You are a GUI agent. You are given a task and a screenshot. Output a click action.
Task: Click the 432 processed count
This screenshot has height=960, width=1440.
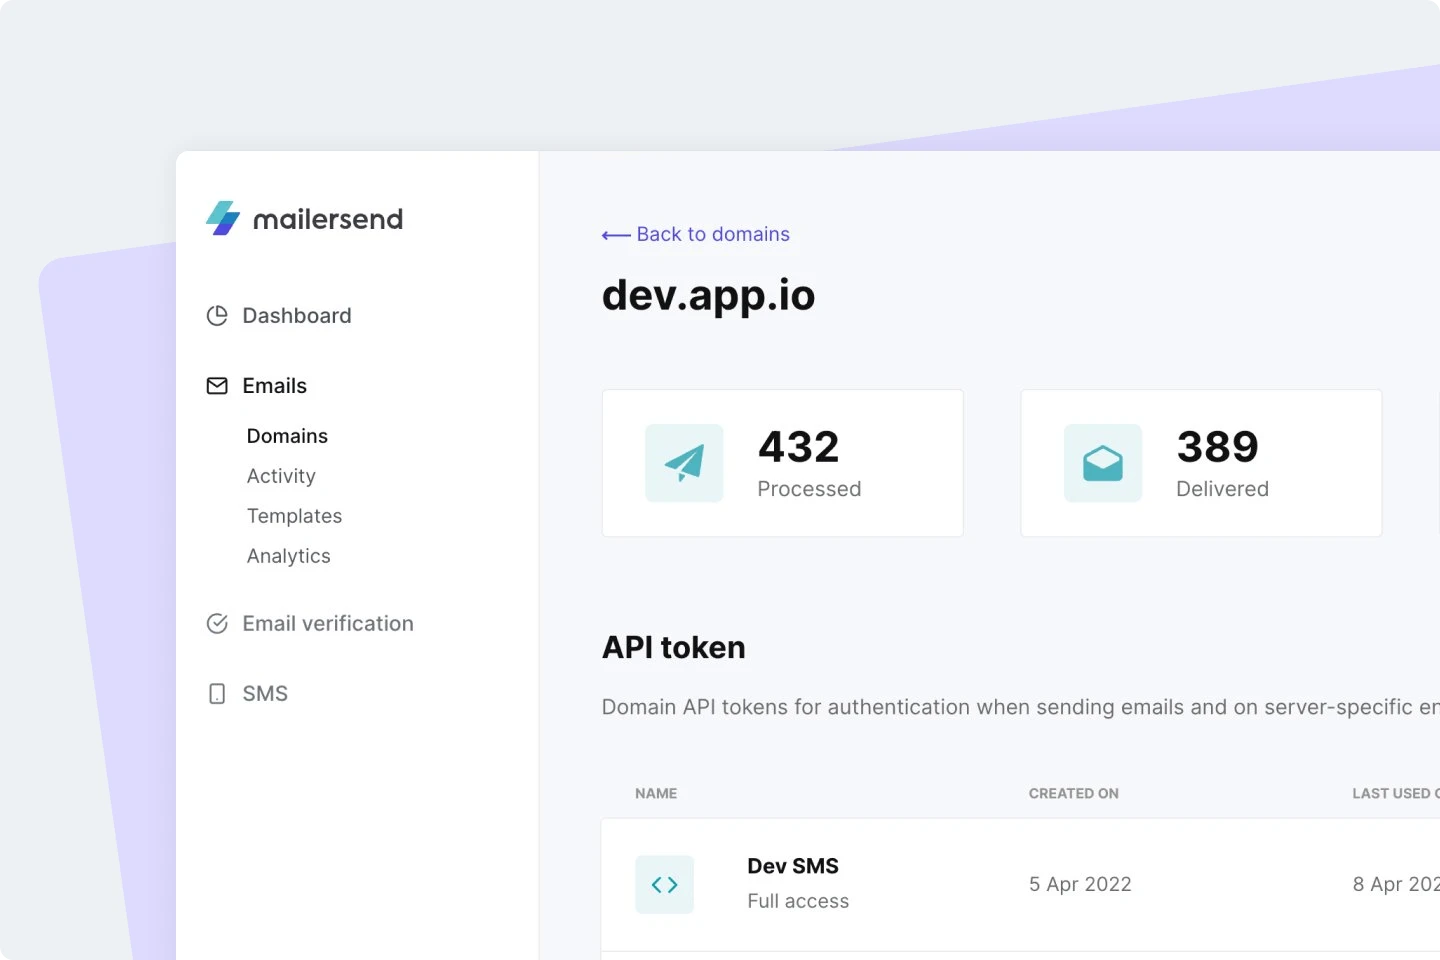pyautogui.click(x=798, y=447)
